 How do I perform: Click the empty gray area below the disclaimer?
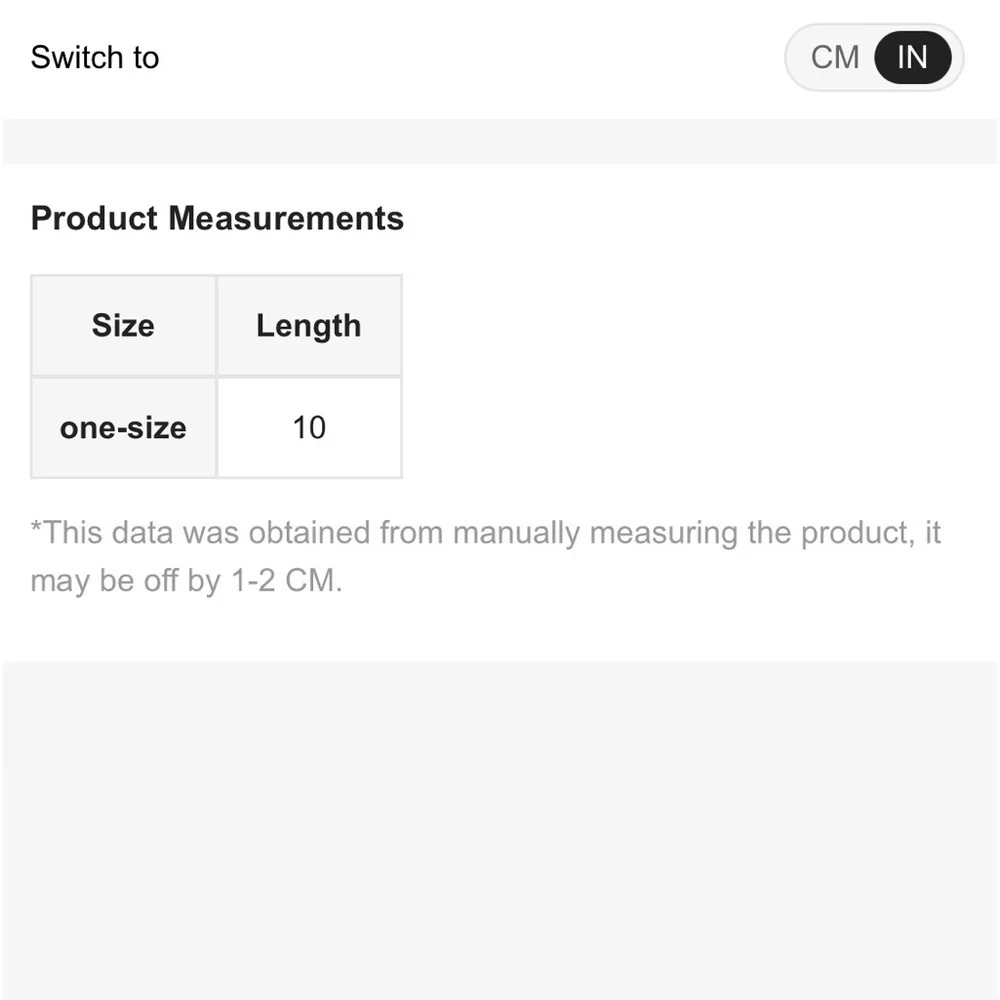(x=500, y=830)
